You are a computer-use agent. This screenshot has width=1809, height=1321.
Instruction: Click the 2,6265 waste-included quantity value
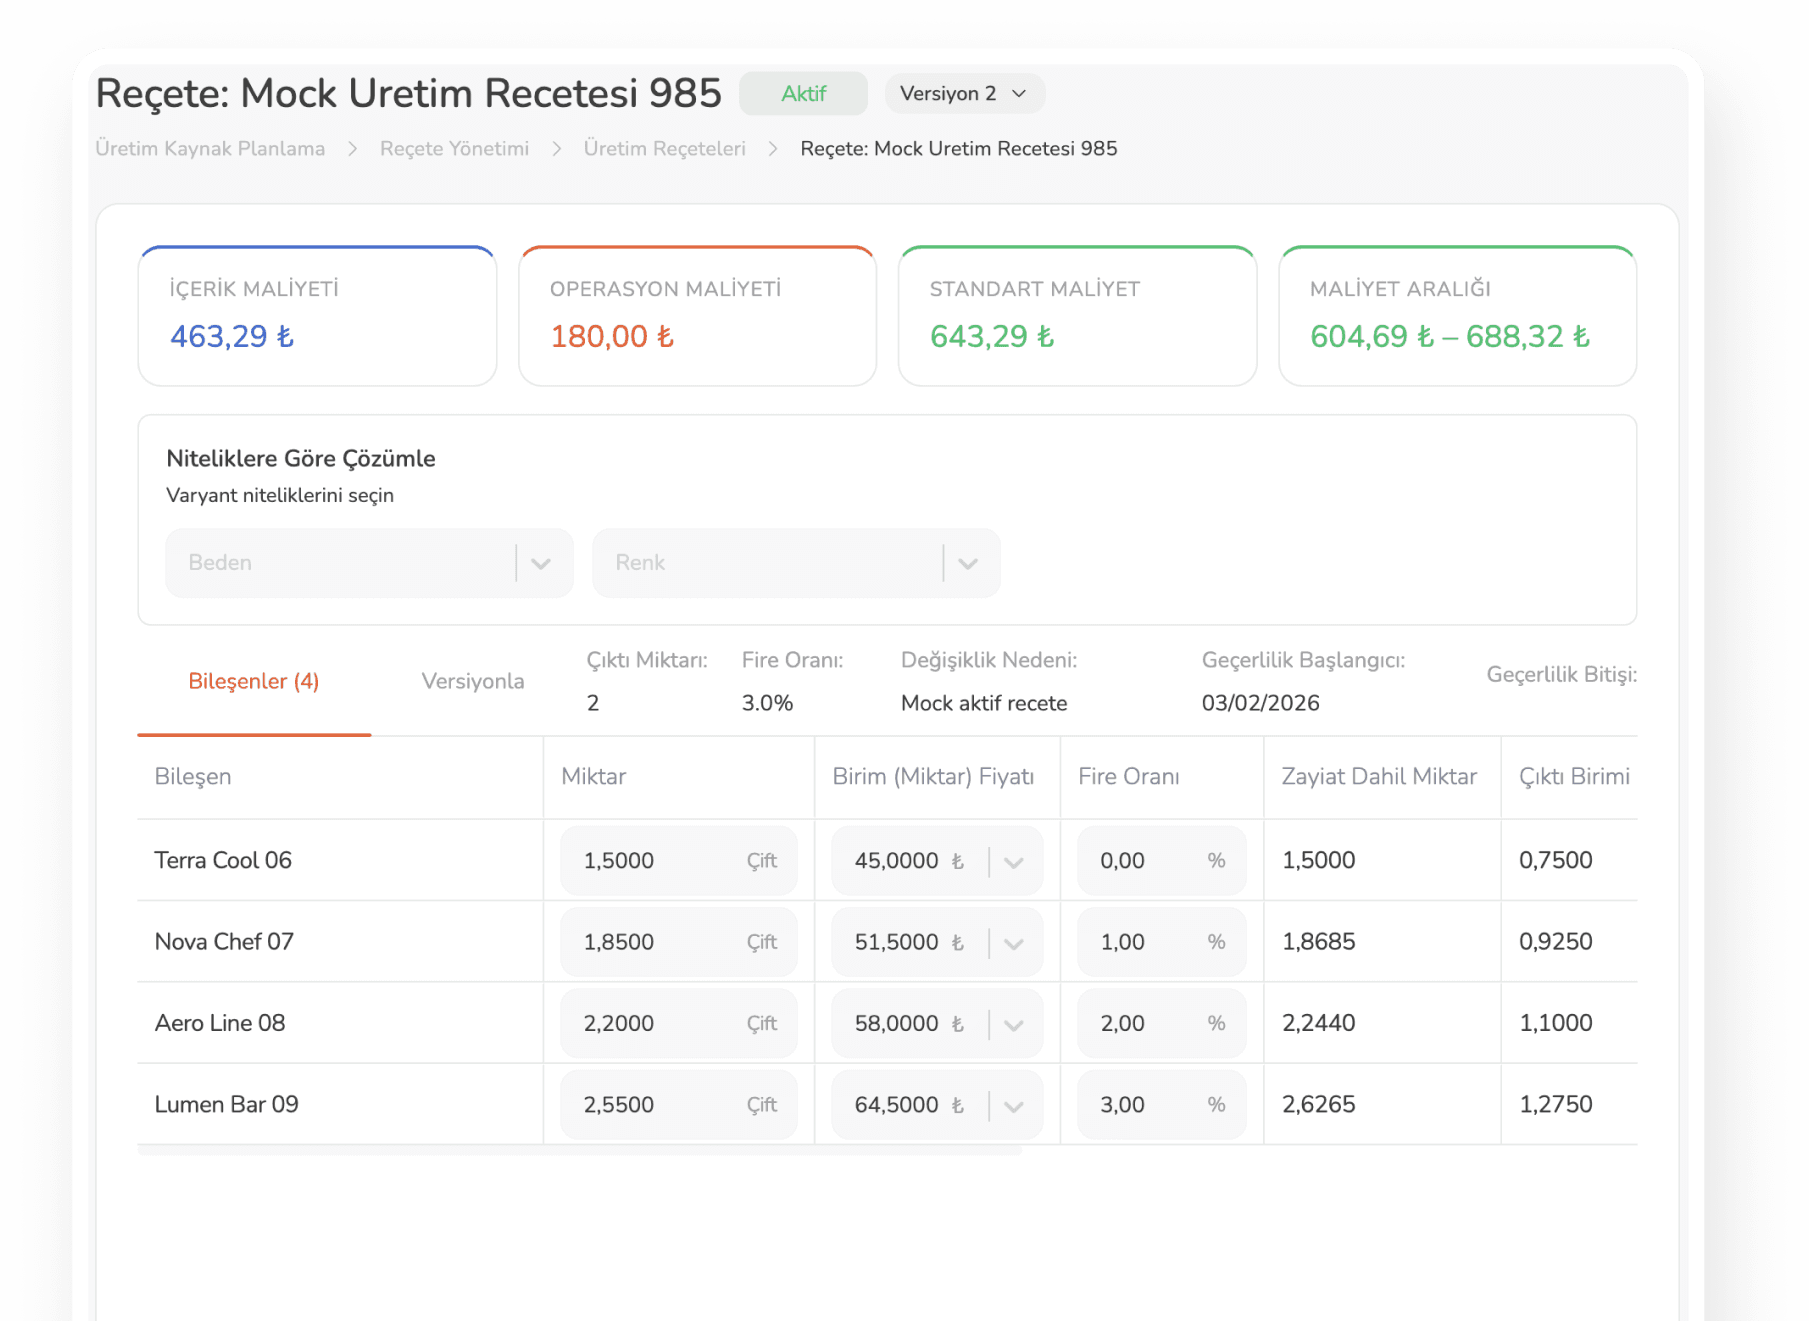[x=1319, y=1105]
